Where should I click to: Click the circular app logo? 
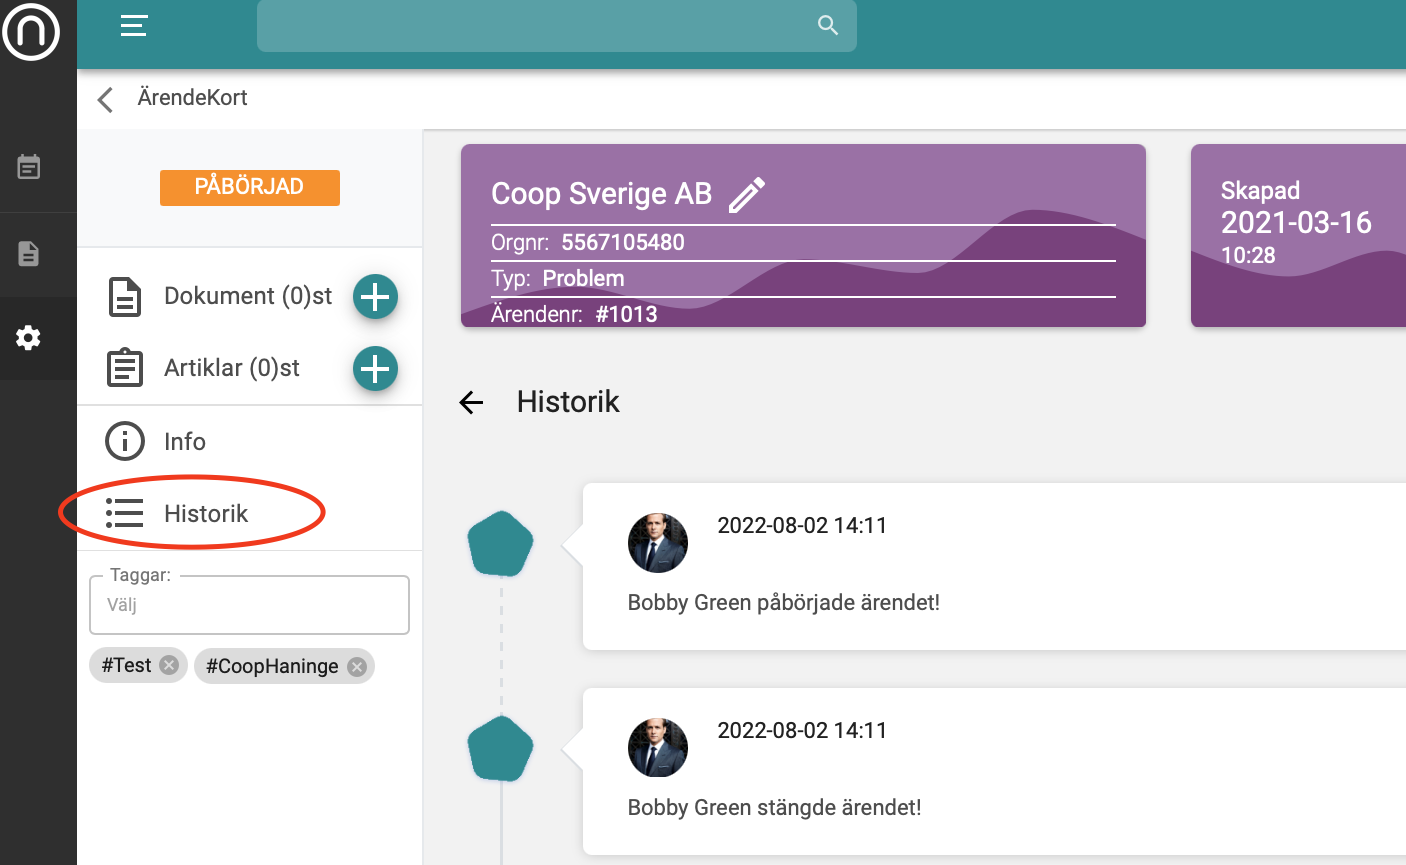click(31, 31)
